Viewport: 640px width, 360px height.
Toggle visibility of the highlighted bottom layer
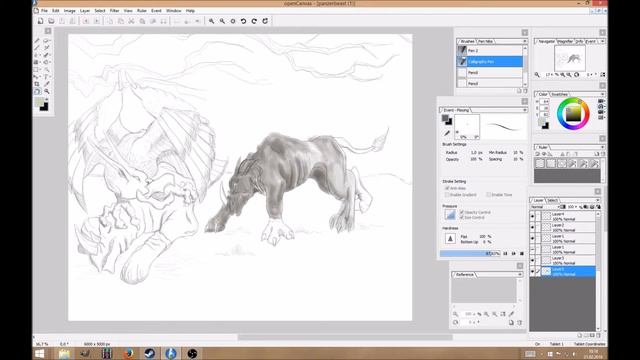coord(532,271)
